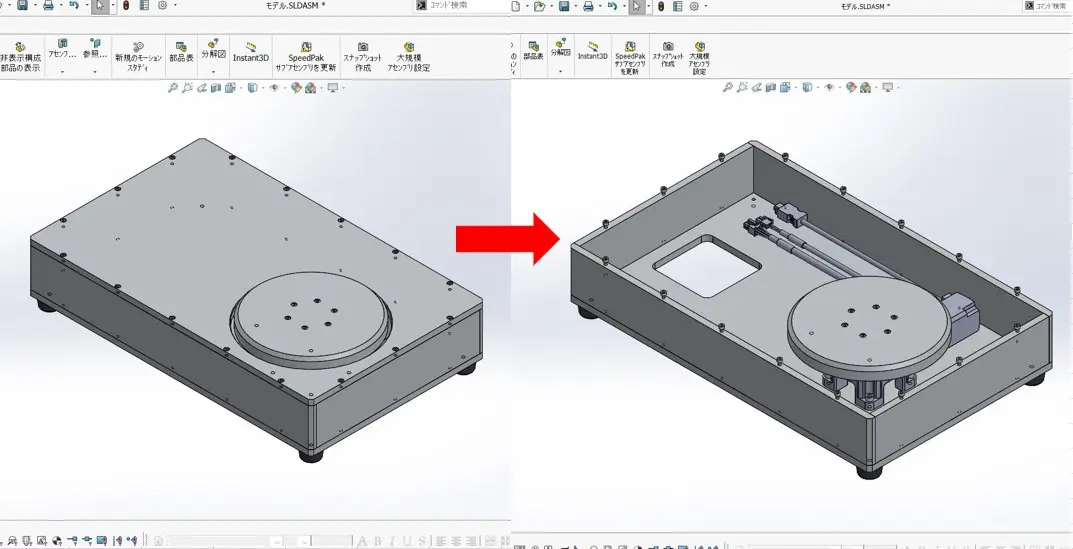Viewport: 1073px width, 549px height.
Task: Expand the 参照 dropdown arrow
Action: coord(95,72)
